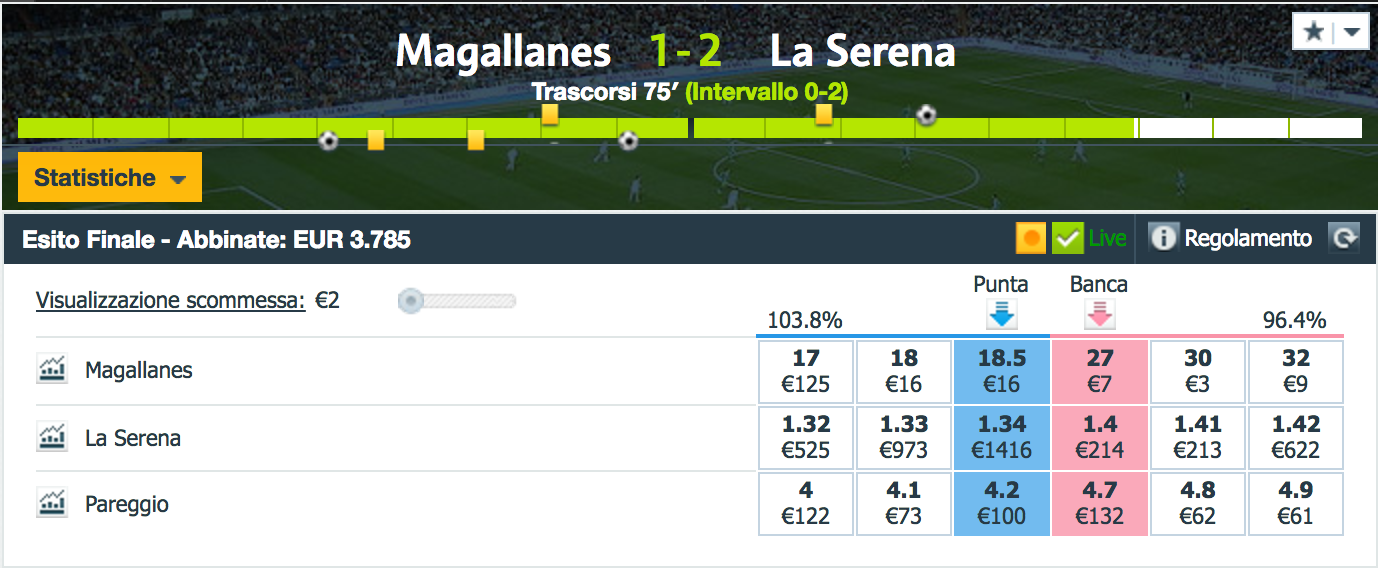Click the Visualizzazione scommessa link
1378x568 pixels.
pyautogui.click(x=170, y=300)
